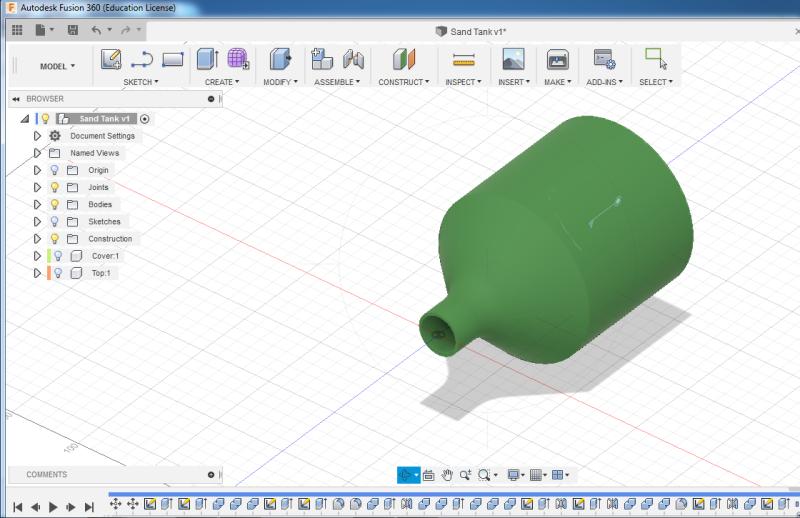Select the Sand Tank v1 document tab

[471, 32]
